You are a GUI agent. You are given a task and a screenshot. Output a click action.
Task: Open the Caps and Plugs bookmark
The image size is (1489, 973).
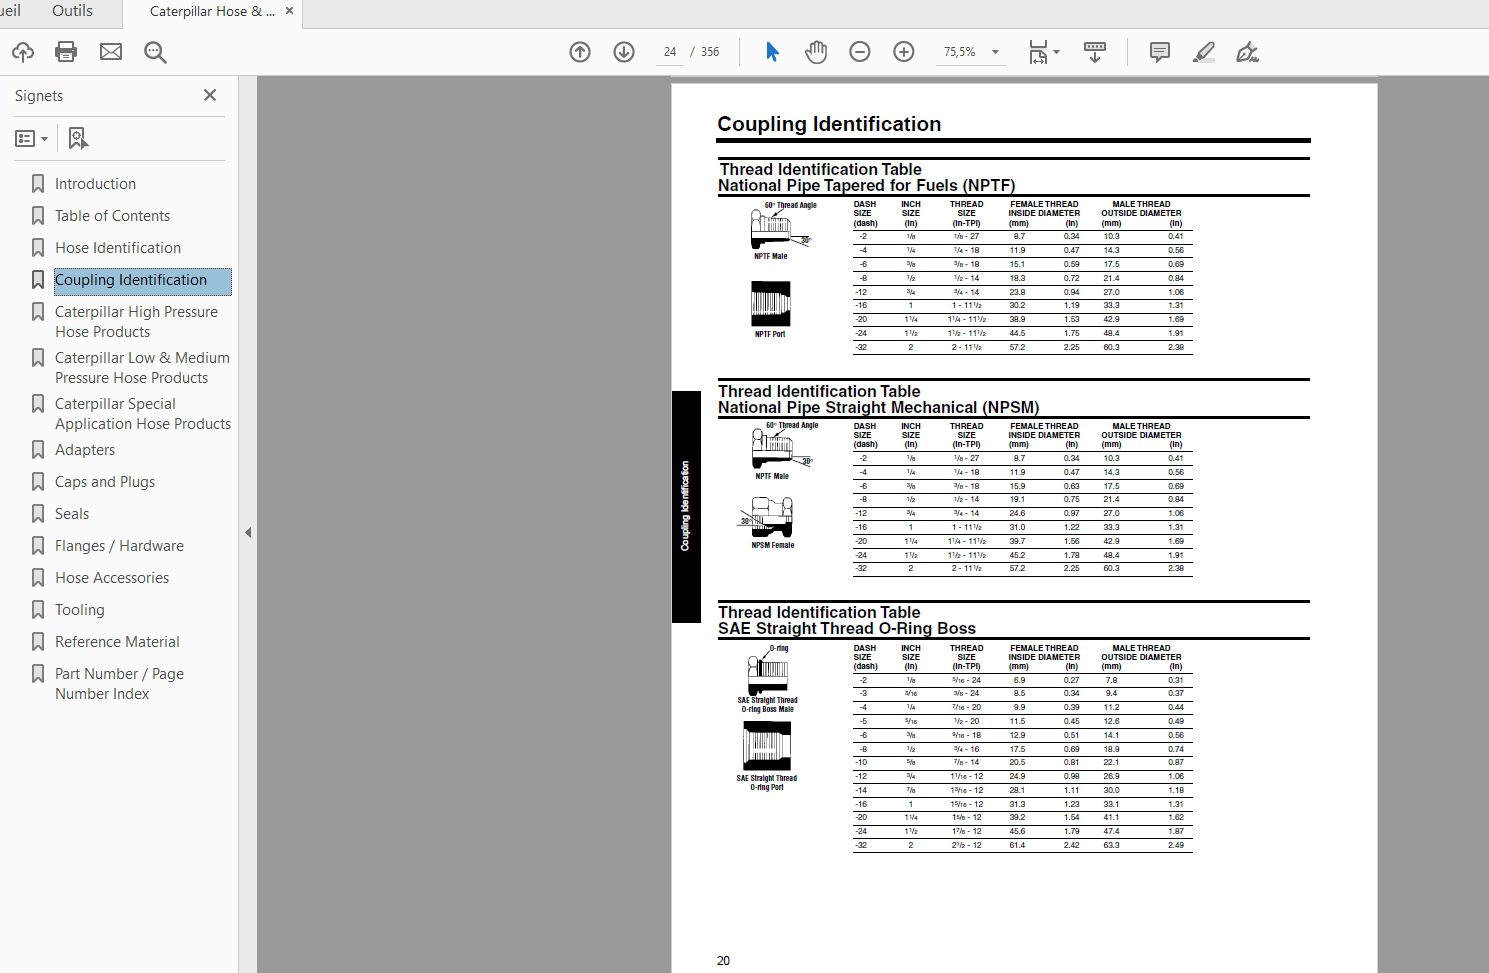[105, 482]
